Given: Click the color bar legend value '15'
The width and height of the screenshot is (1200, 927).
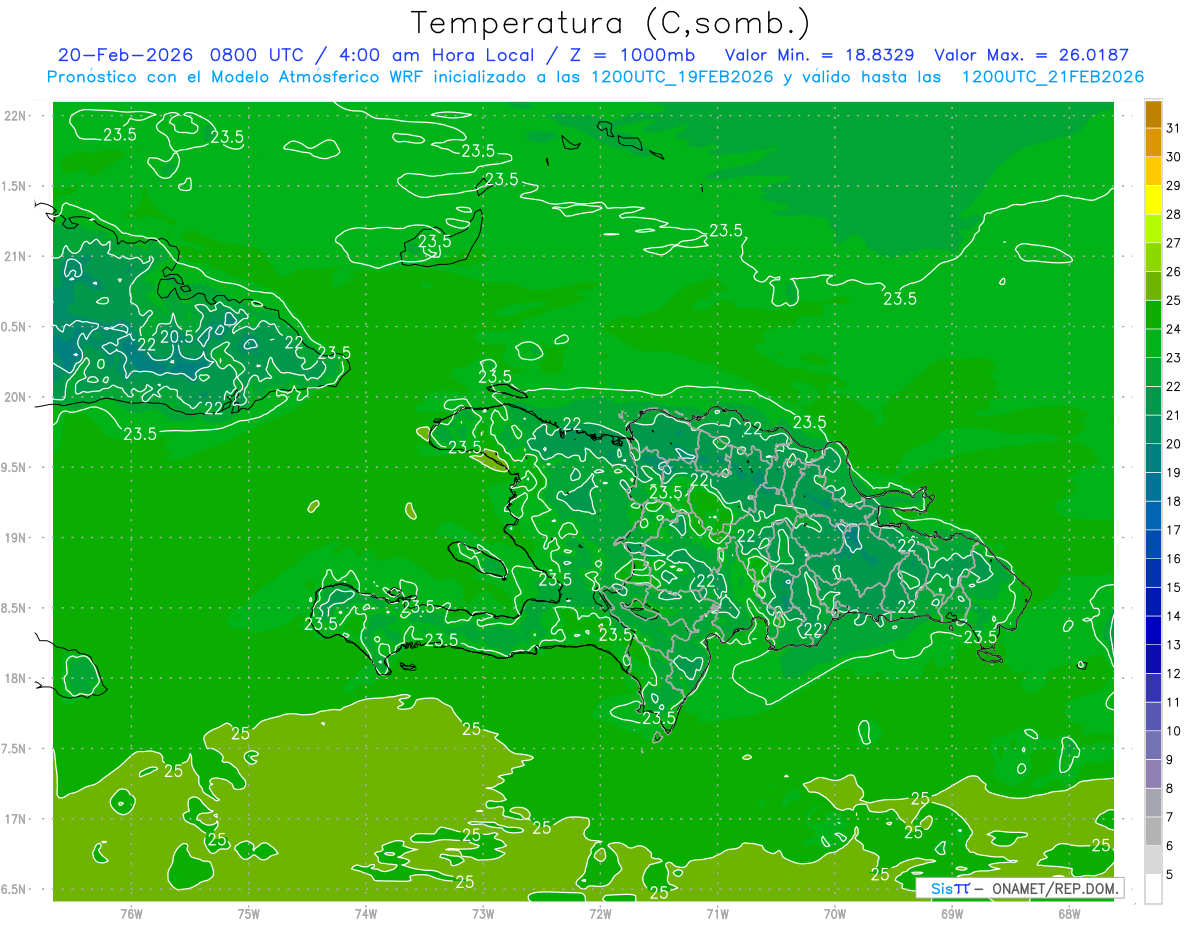Looking at the screenshot, I should (x=1174, y=587).
